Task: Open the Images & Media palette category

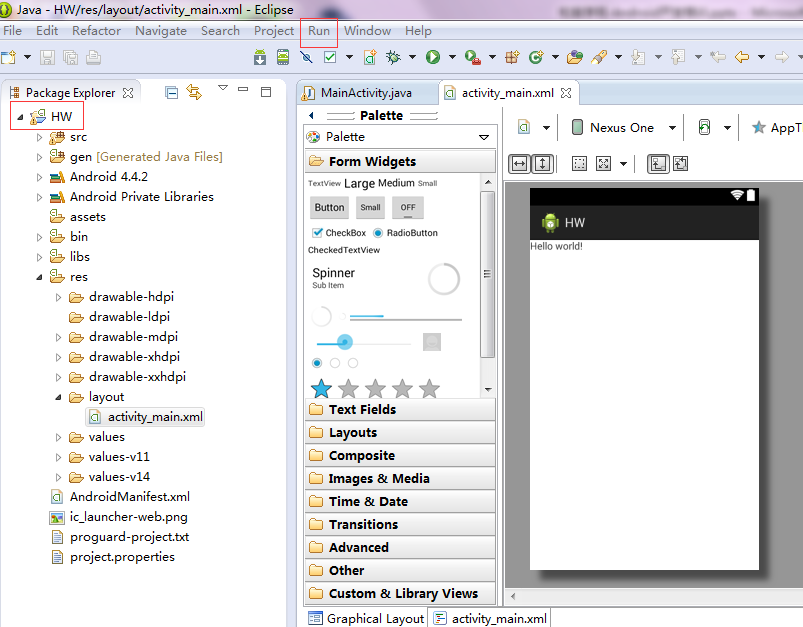Action: click(400, 478)
